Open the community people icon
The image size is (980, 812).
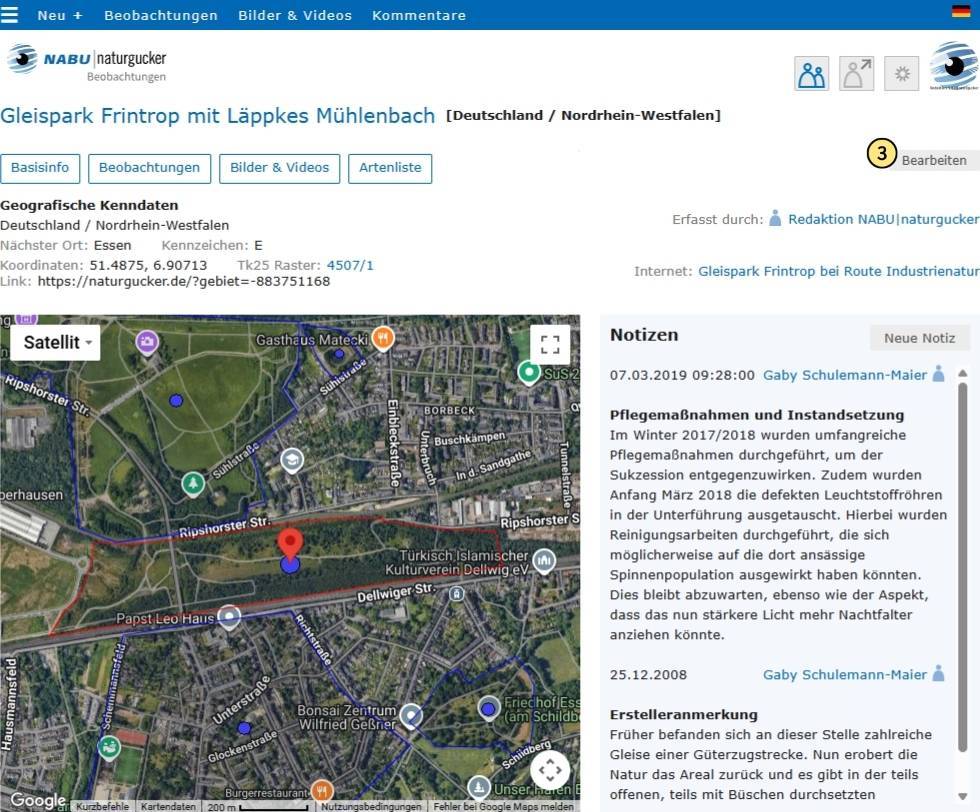[811, 74]
